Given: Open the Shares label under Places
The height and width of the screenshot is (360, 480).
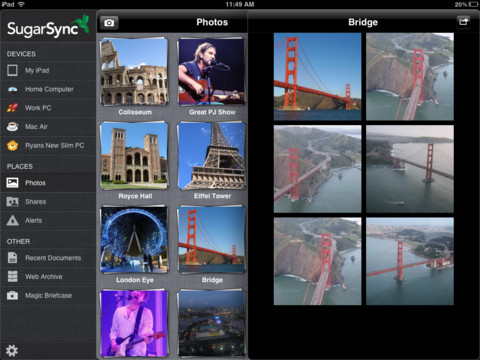Looking at the screenshot, I should (36, 202).
